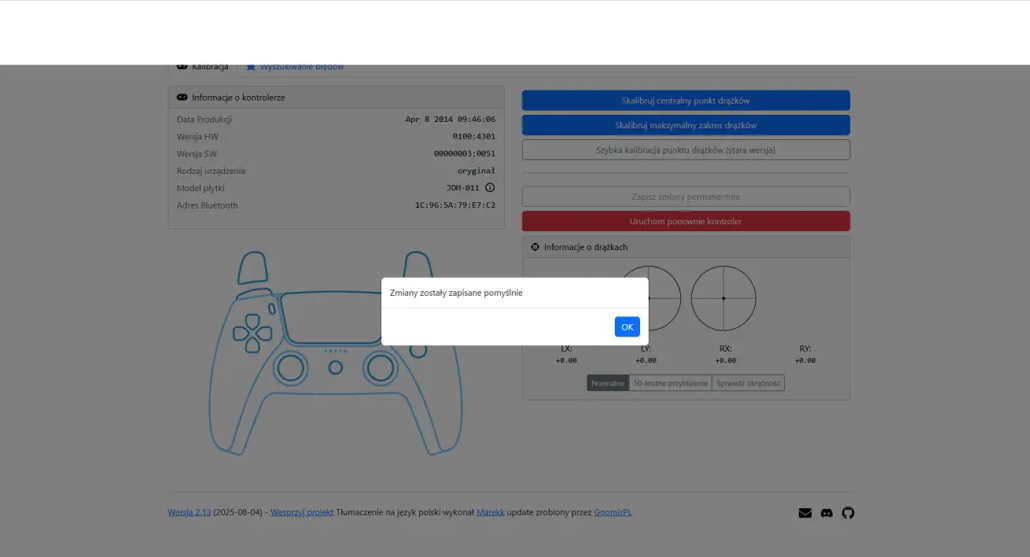Viewport: 1030px width, 557px height.
Task: Switch to the Kalibracja tab
Action: [x=203, y=67]
